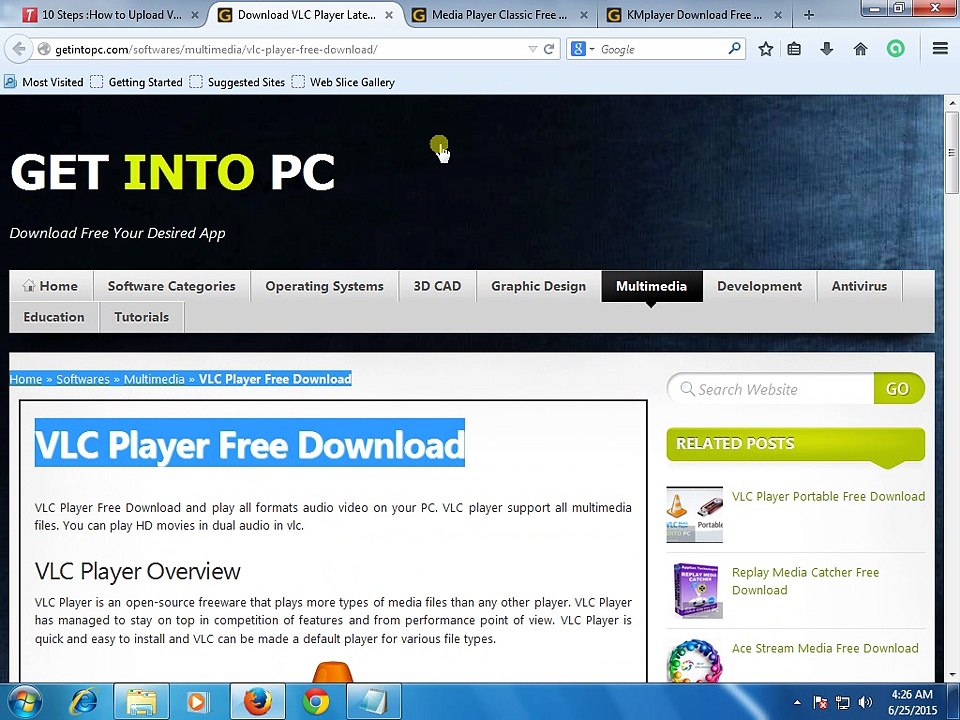Open the Development menu
The image size is (960, 720).
coord(759,286)
